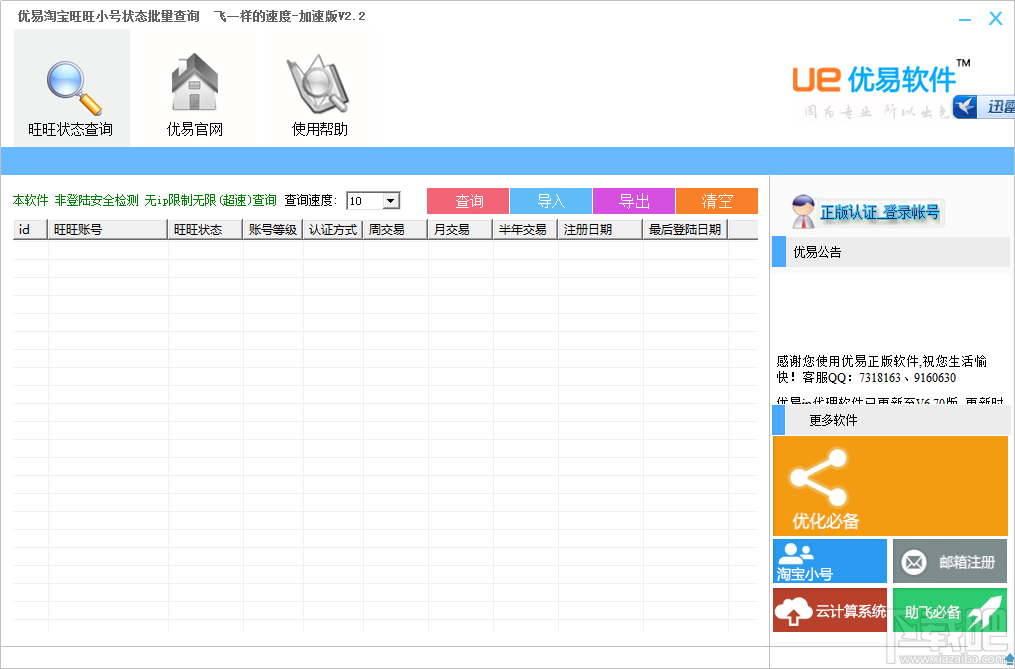Open the 邮箱注册 tile
This screenshot has height=669, width=1015.
[950, 561]
